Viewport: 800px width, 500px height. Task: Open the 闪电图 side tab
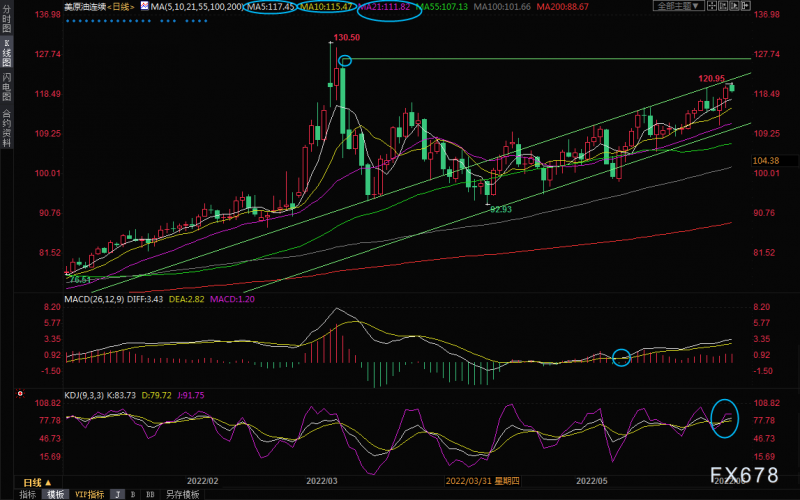7,85
